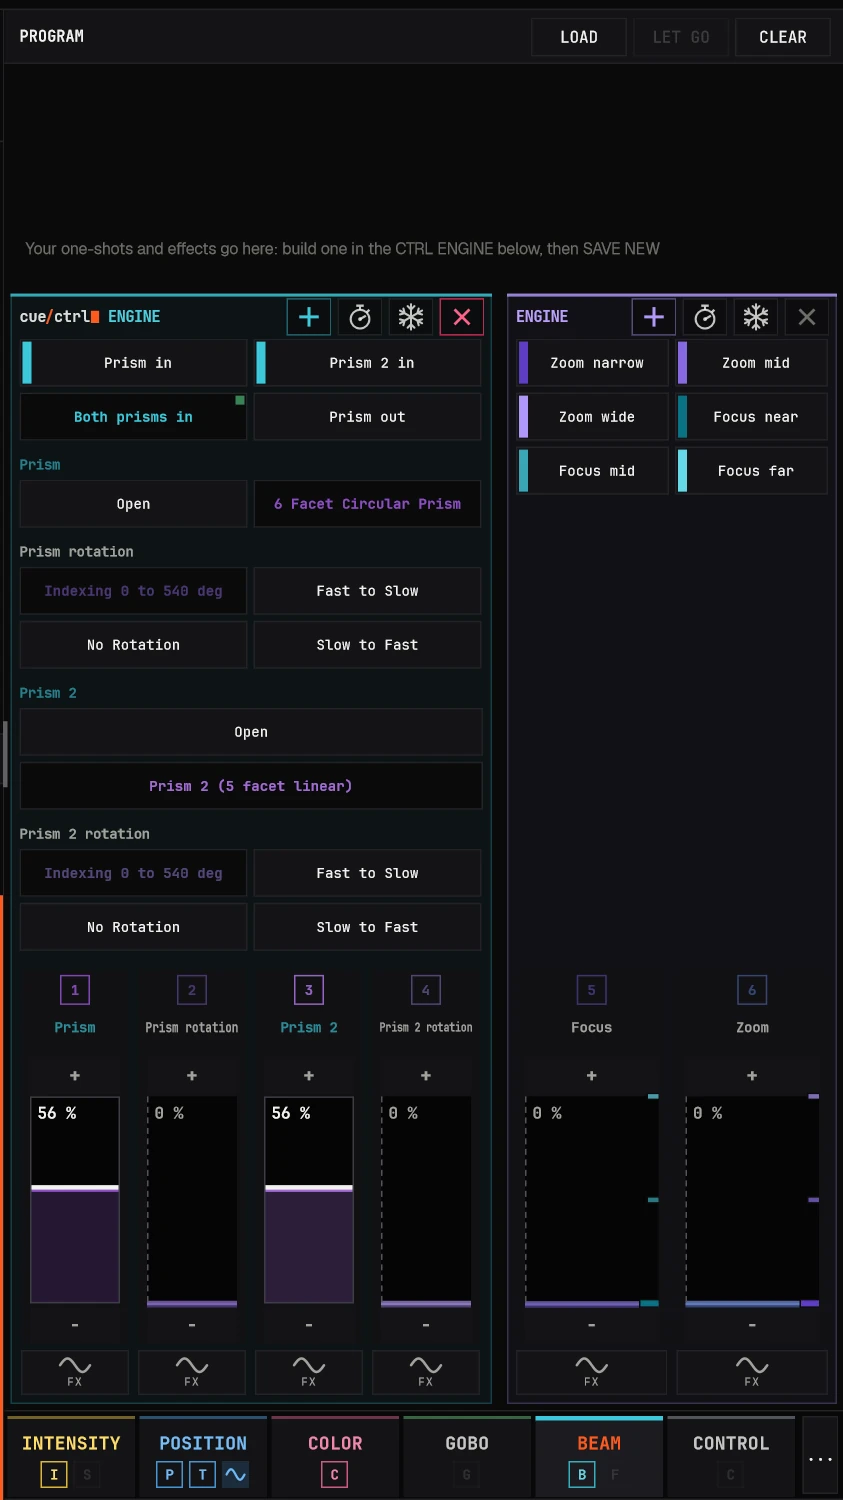
Task: Select Prism 2 (5 facet linear) option
Action: [251, 786]
